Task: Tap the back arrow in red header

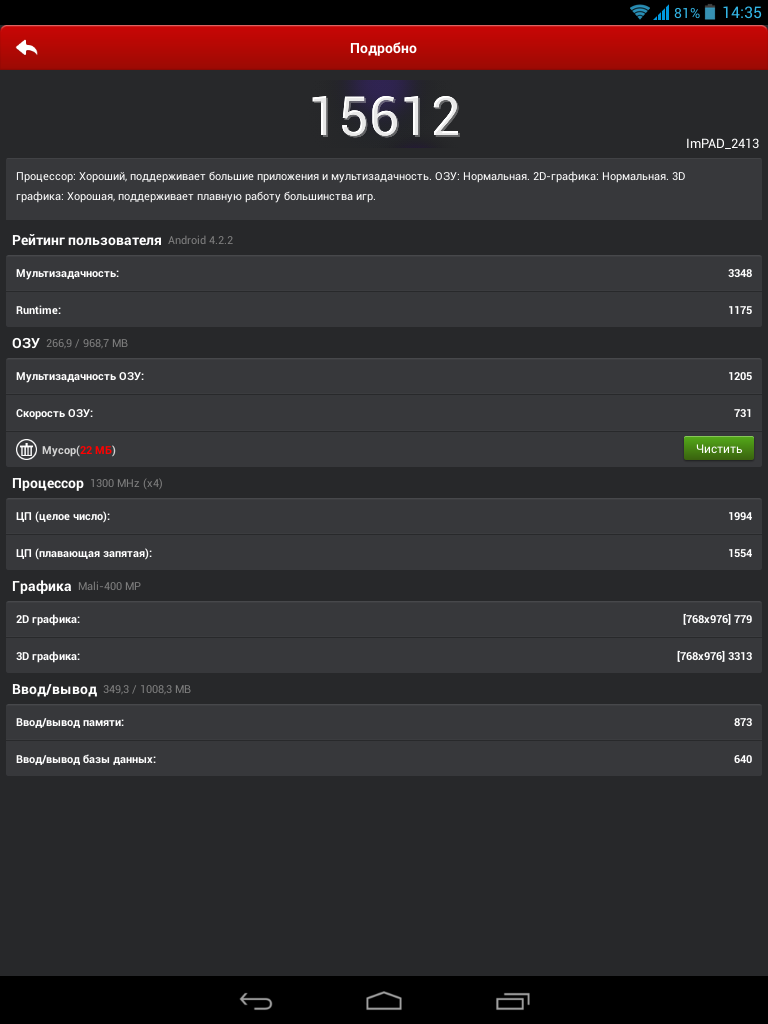Action: point(27,48)
